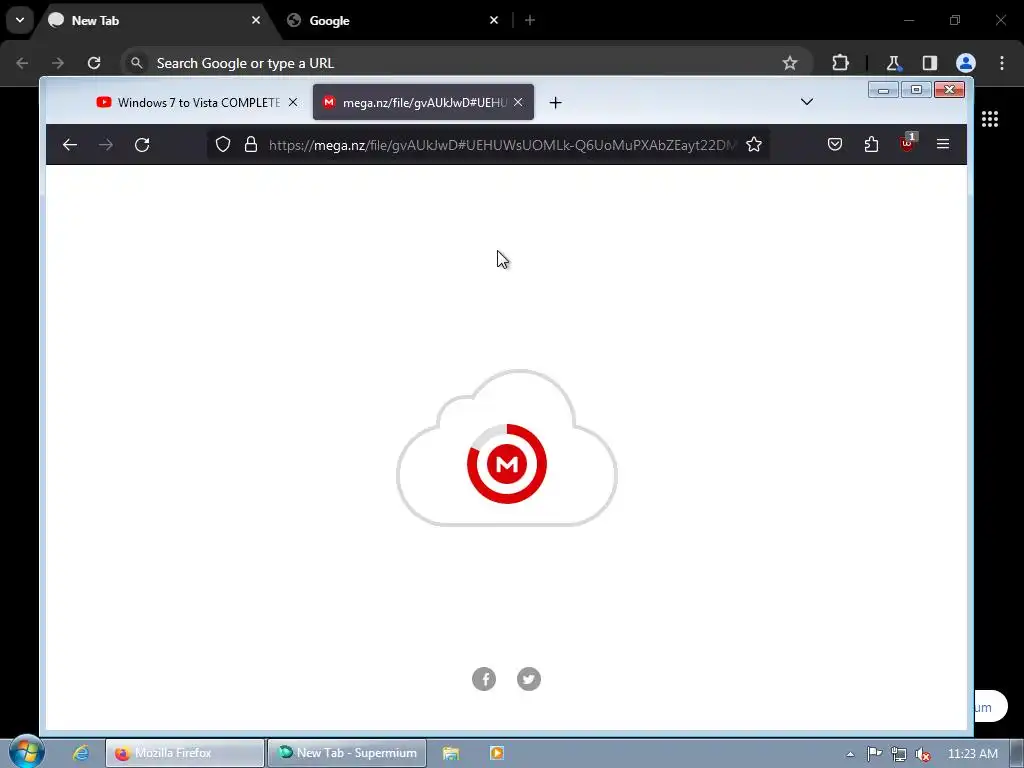1024x768 pixels.
Task: Bookmark this tab star in Supermium
Action: [x=790, y=63]
